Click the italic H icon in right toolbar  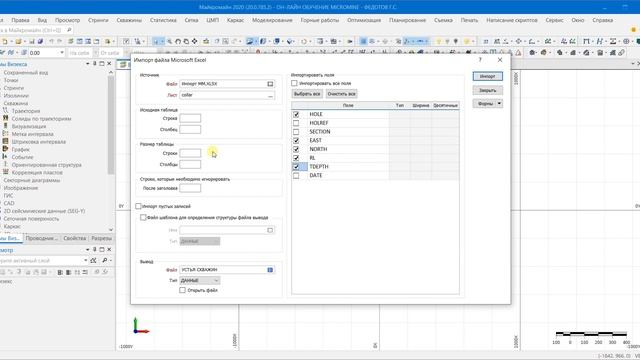pos(600,41)
